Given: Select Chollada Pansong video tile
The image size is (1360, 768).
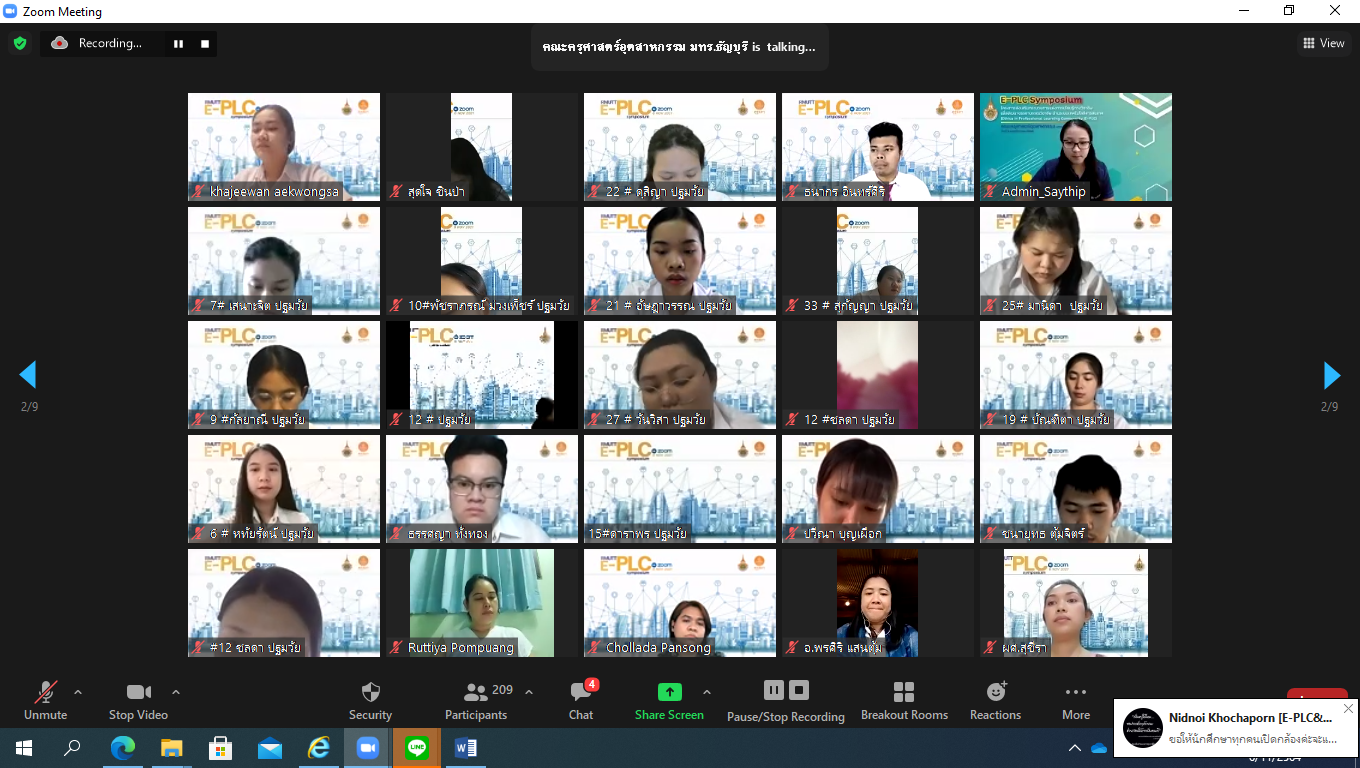Looking at the screenshot, I should pos(680,603).
